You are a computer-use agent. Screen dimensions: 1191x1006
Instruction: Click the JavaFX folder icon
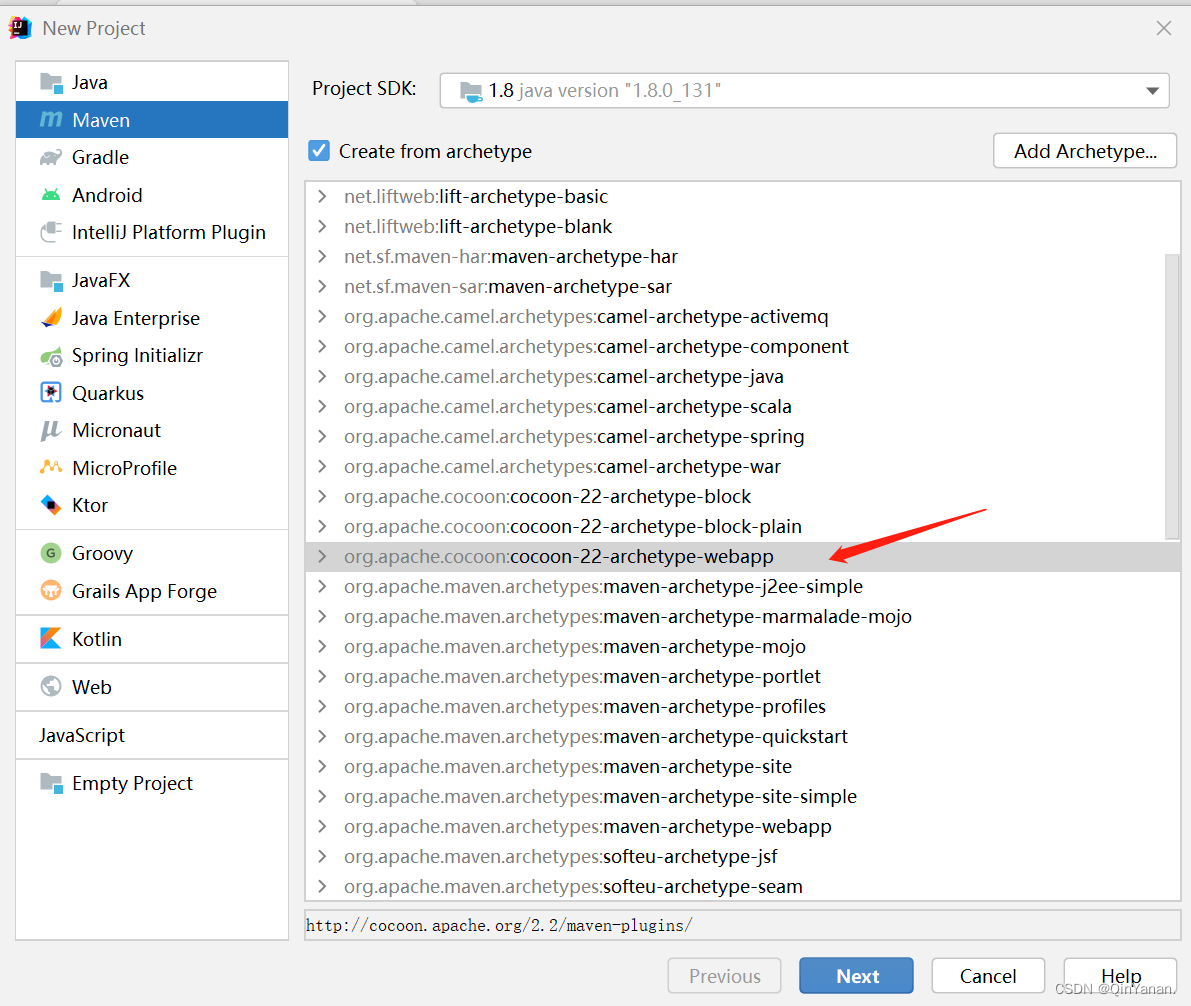(51, 280)
